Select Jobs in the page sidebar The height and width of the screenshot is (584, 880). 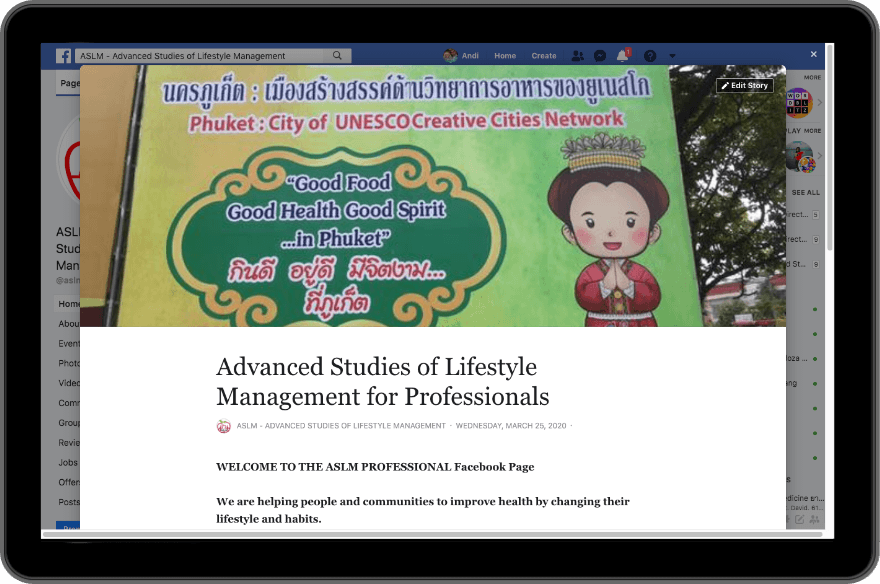coord(68,462)
